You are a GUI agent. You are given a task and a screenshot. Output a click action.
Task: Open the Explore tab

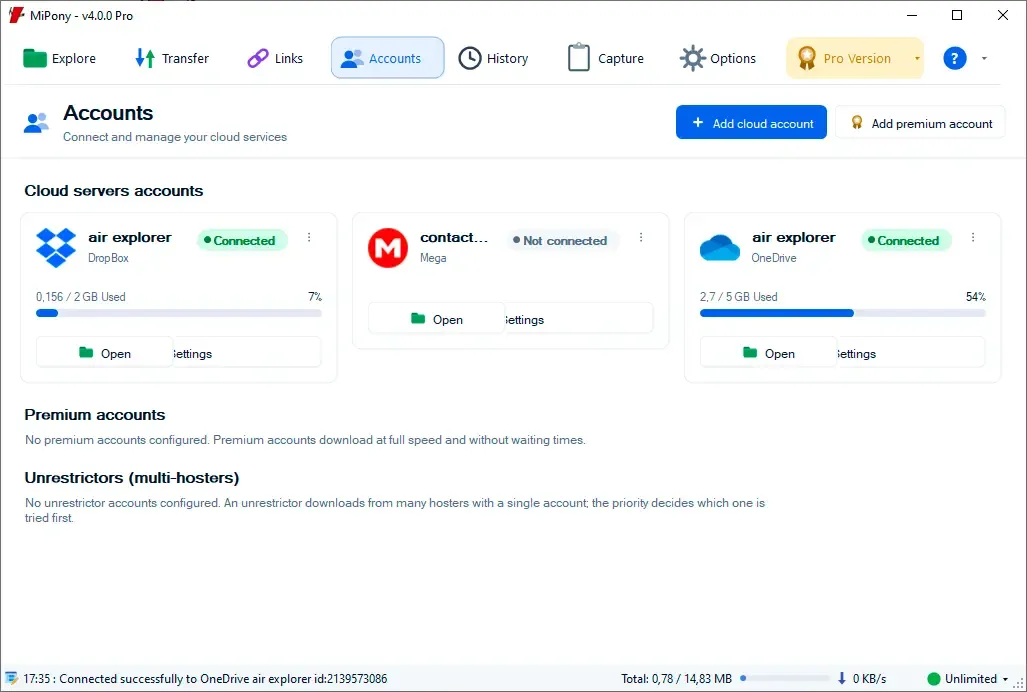pos(60,58)
